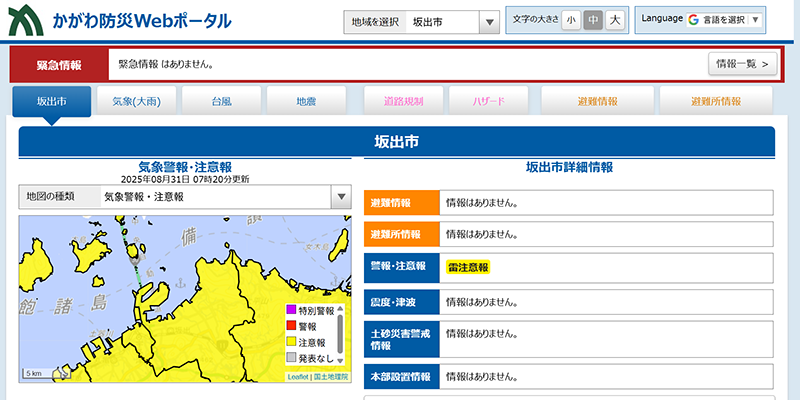Screen dimensions: 800x400
Task: Click the region dropdown arrow button
Action: click(x=489, y=22)
